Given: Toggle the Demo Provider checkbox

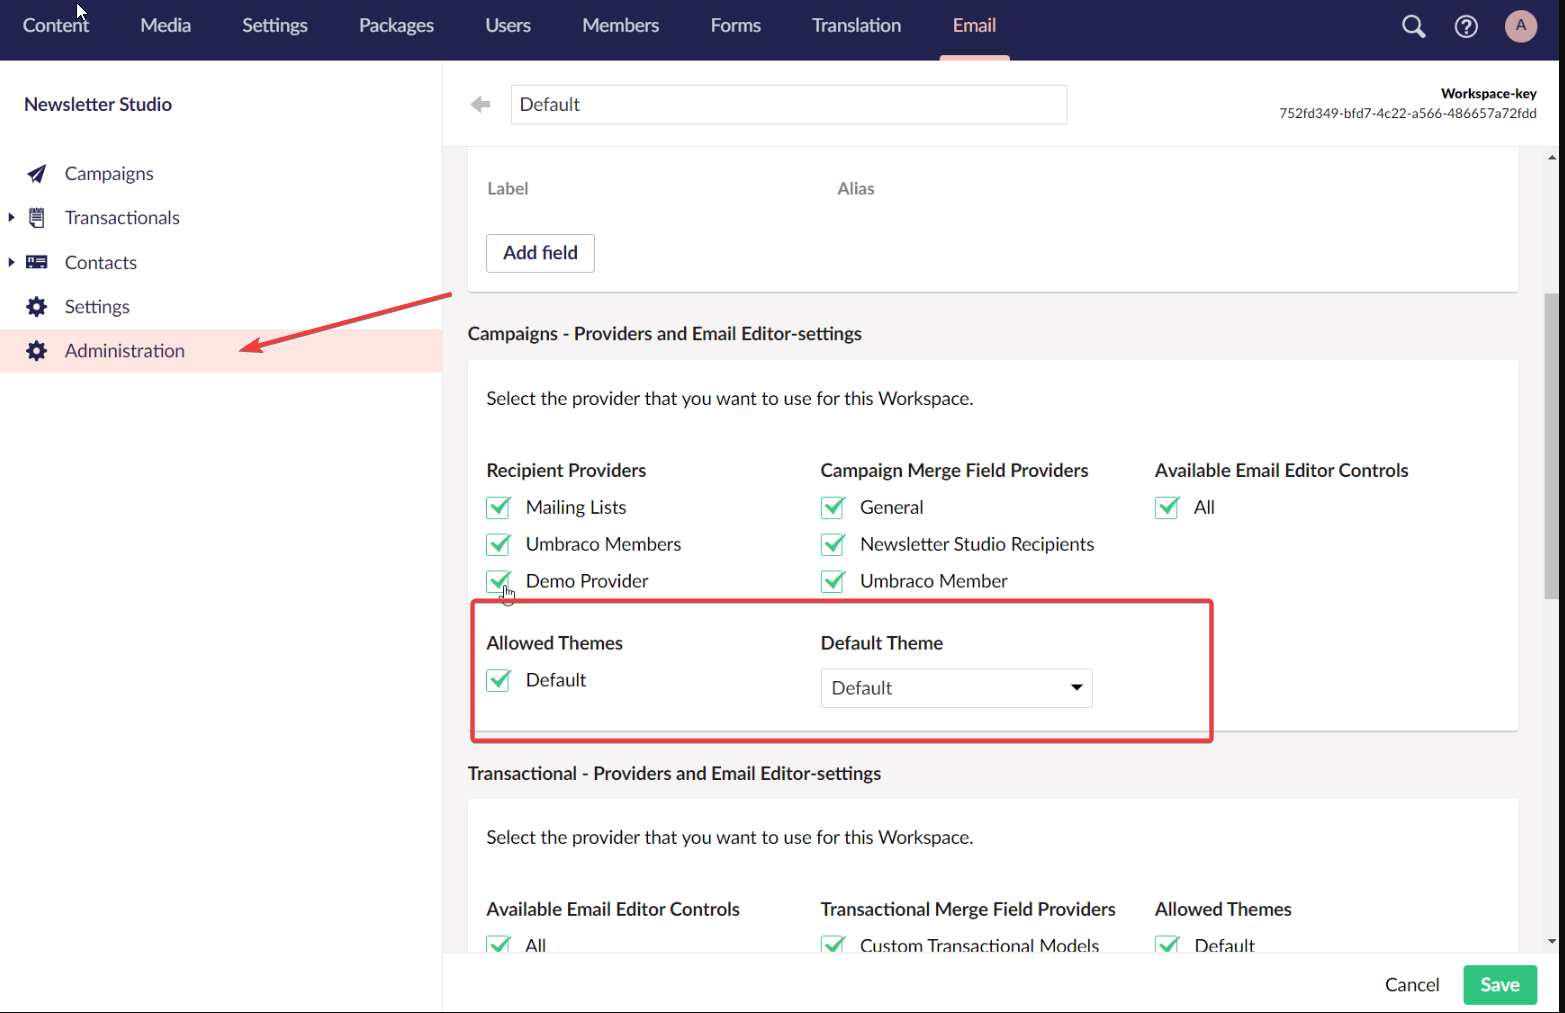Looking at the screenshot, I should [498, 582].
